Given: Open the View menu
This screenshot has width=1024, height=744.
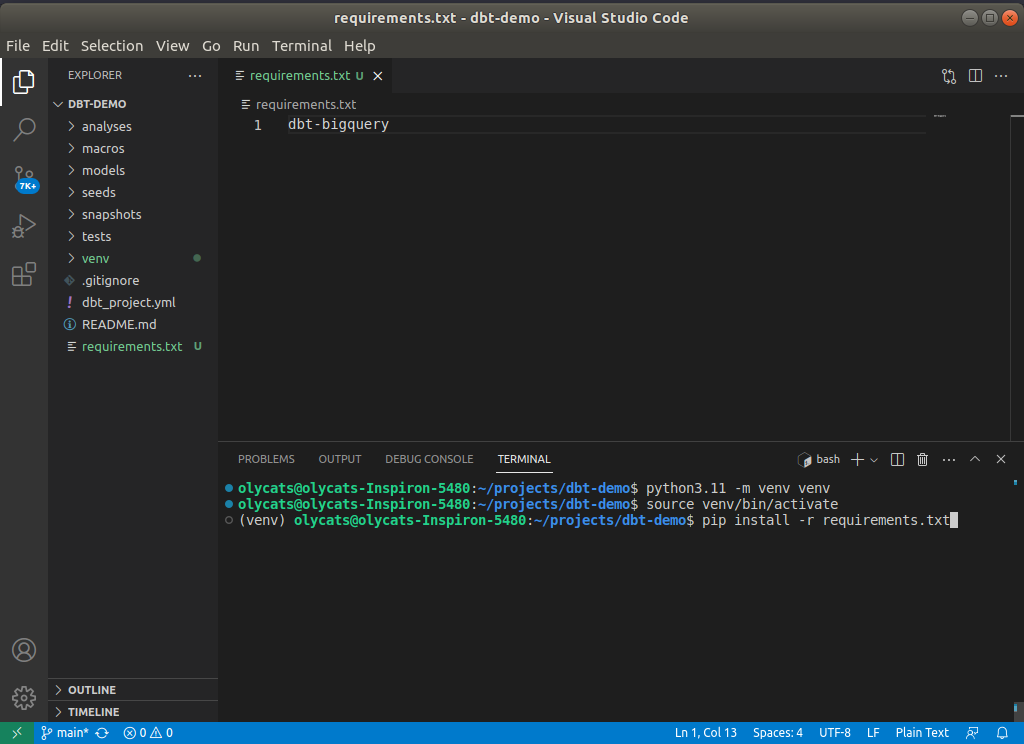Looking at the screenshot, I should click(x=172, y=46).
